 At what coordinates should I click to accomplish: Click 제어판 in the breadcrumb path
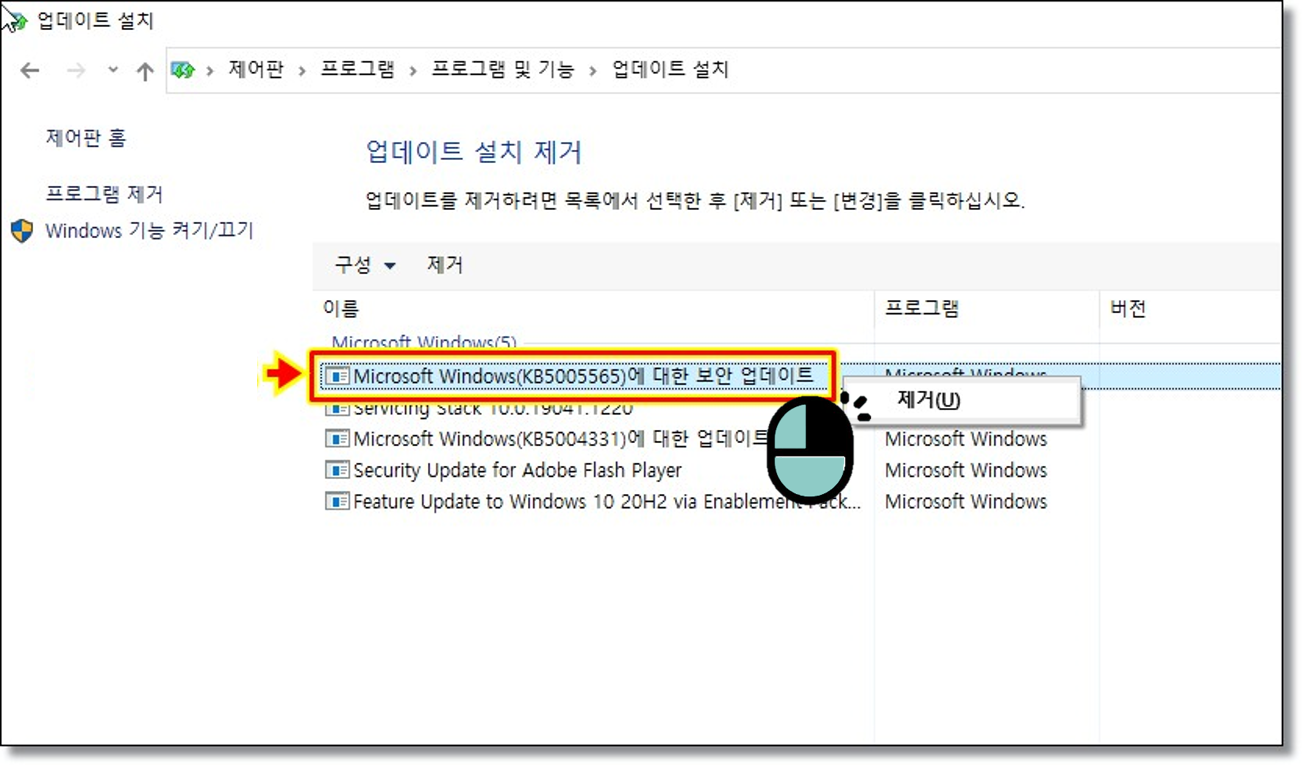coord(256,70)
